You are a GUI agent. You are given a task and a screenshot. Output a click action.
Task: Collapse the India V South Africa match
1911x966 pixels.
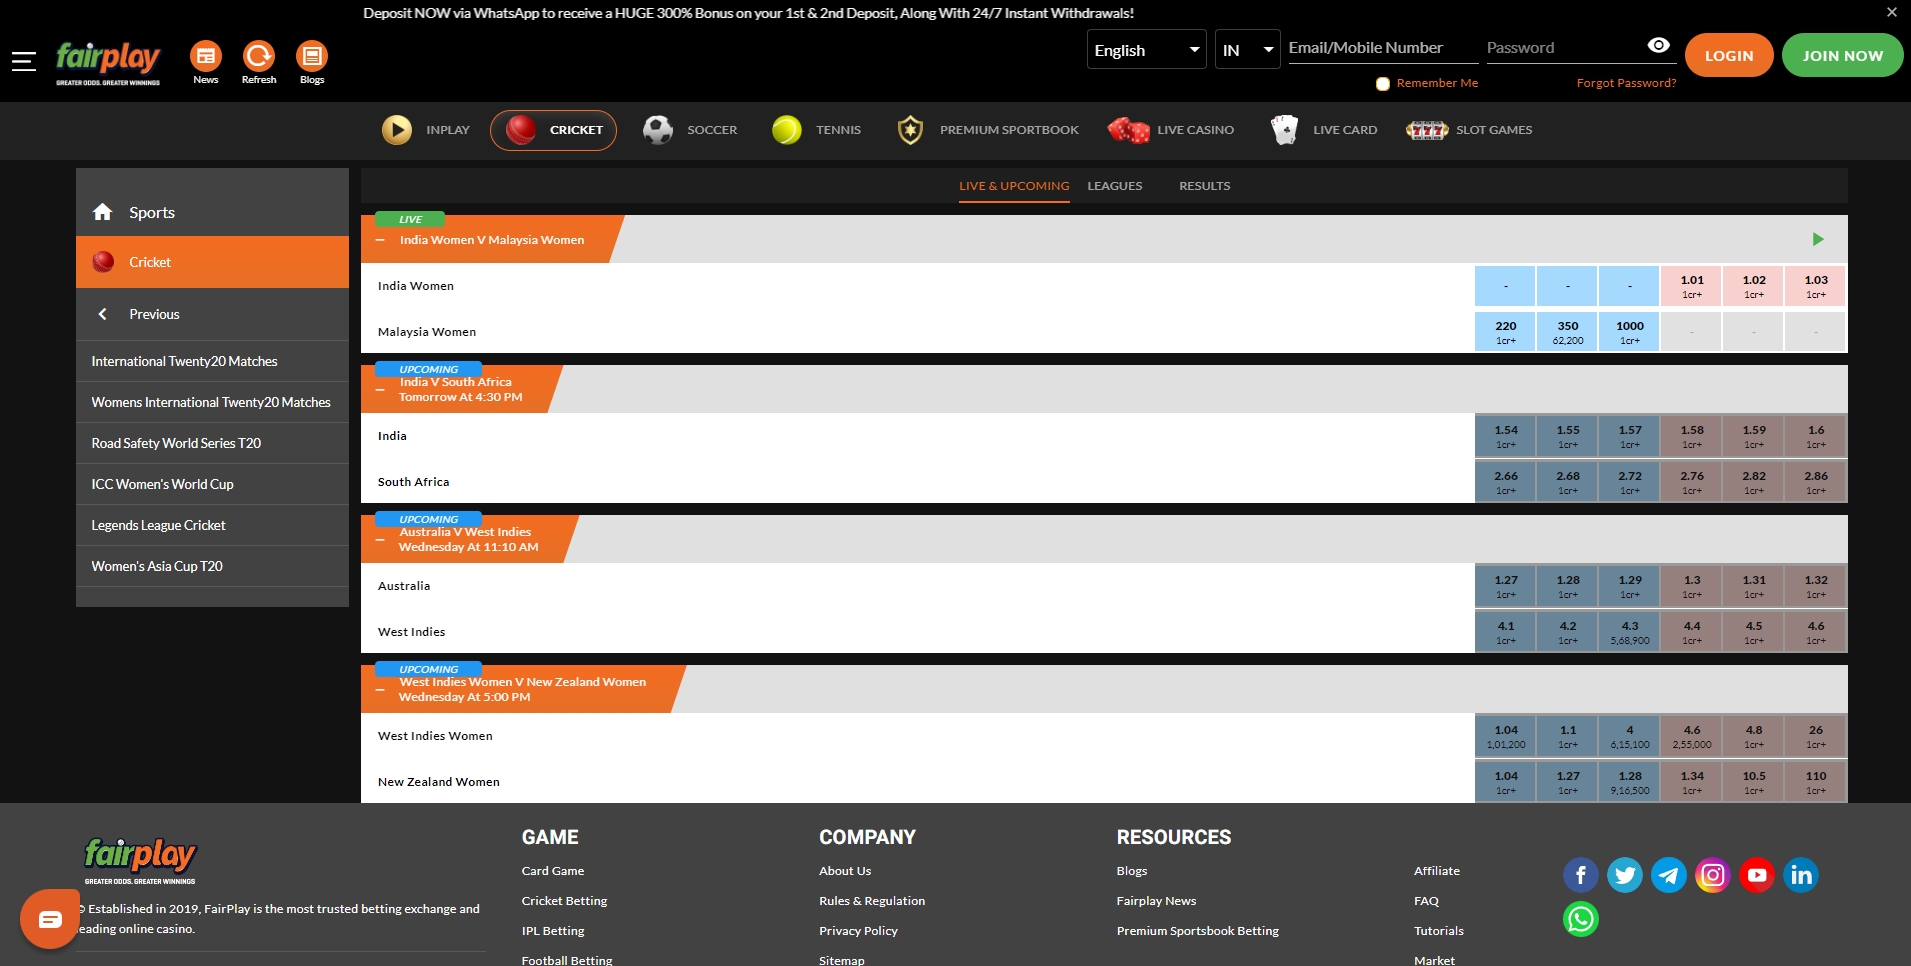380,390
